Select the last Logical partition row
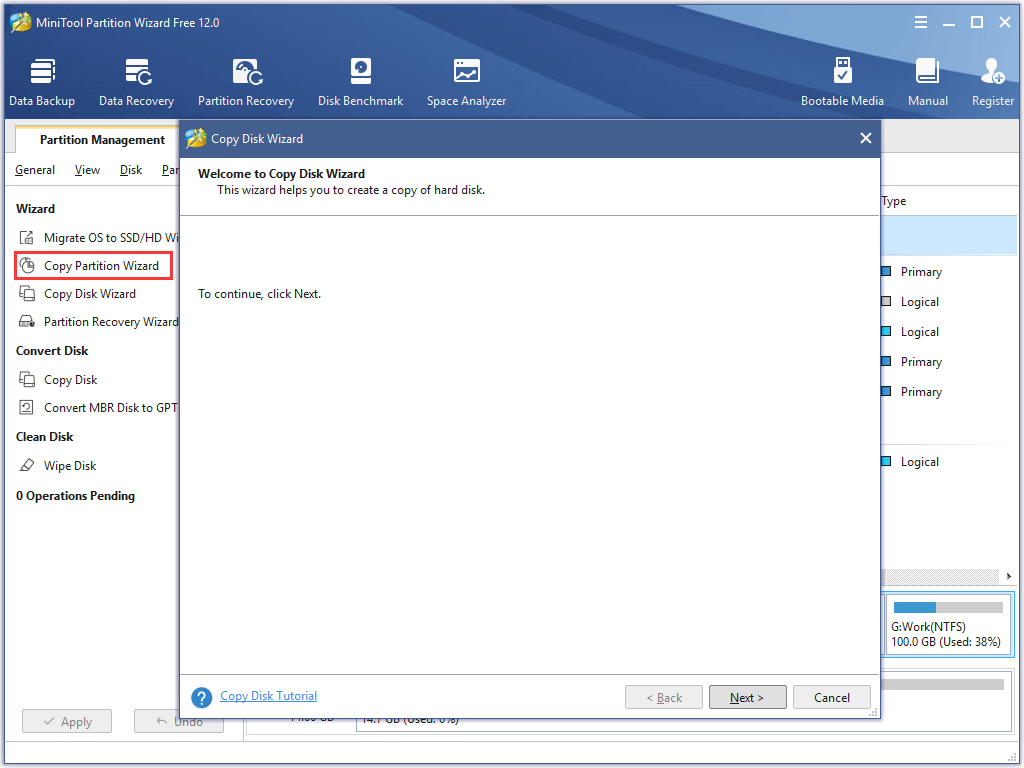 (x=949, y=462)
